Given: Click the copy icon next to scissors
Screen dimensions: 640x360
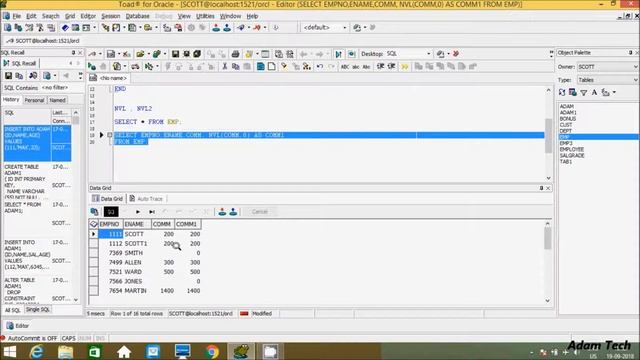Looking at the screenshot, I should (x=236, y=67).
